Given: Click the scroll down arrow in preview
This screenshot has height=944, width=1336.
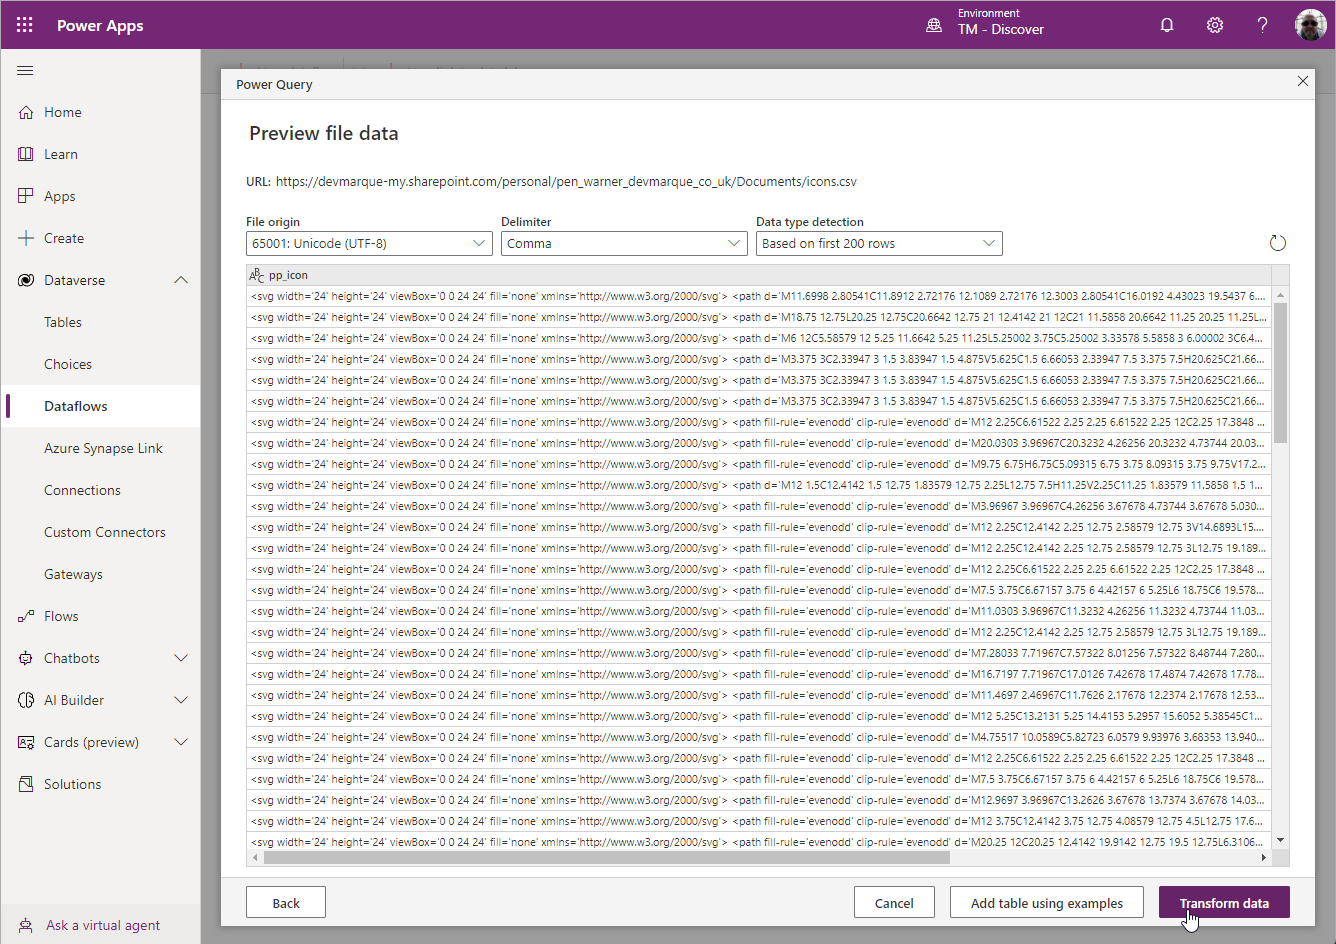Looking at the screenshot, I should click(x=1281, y=841).
